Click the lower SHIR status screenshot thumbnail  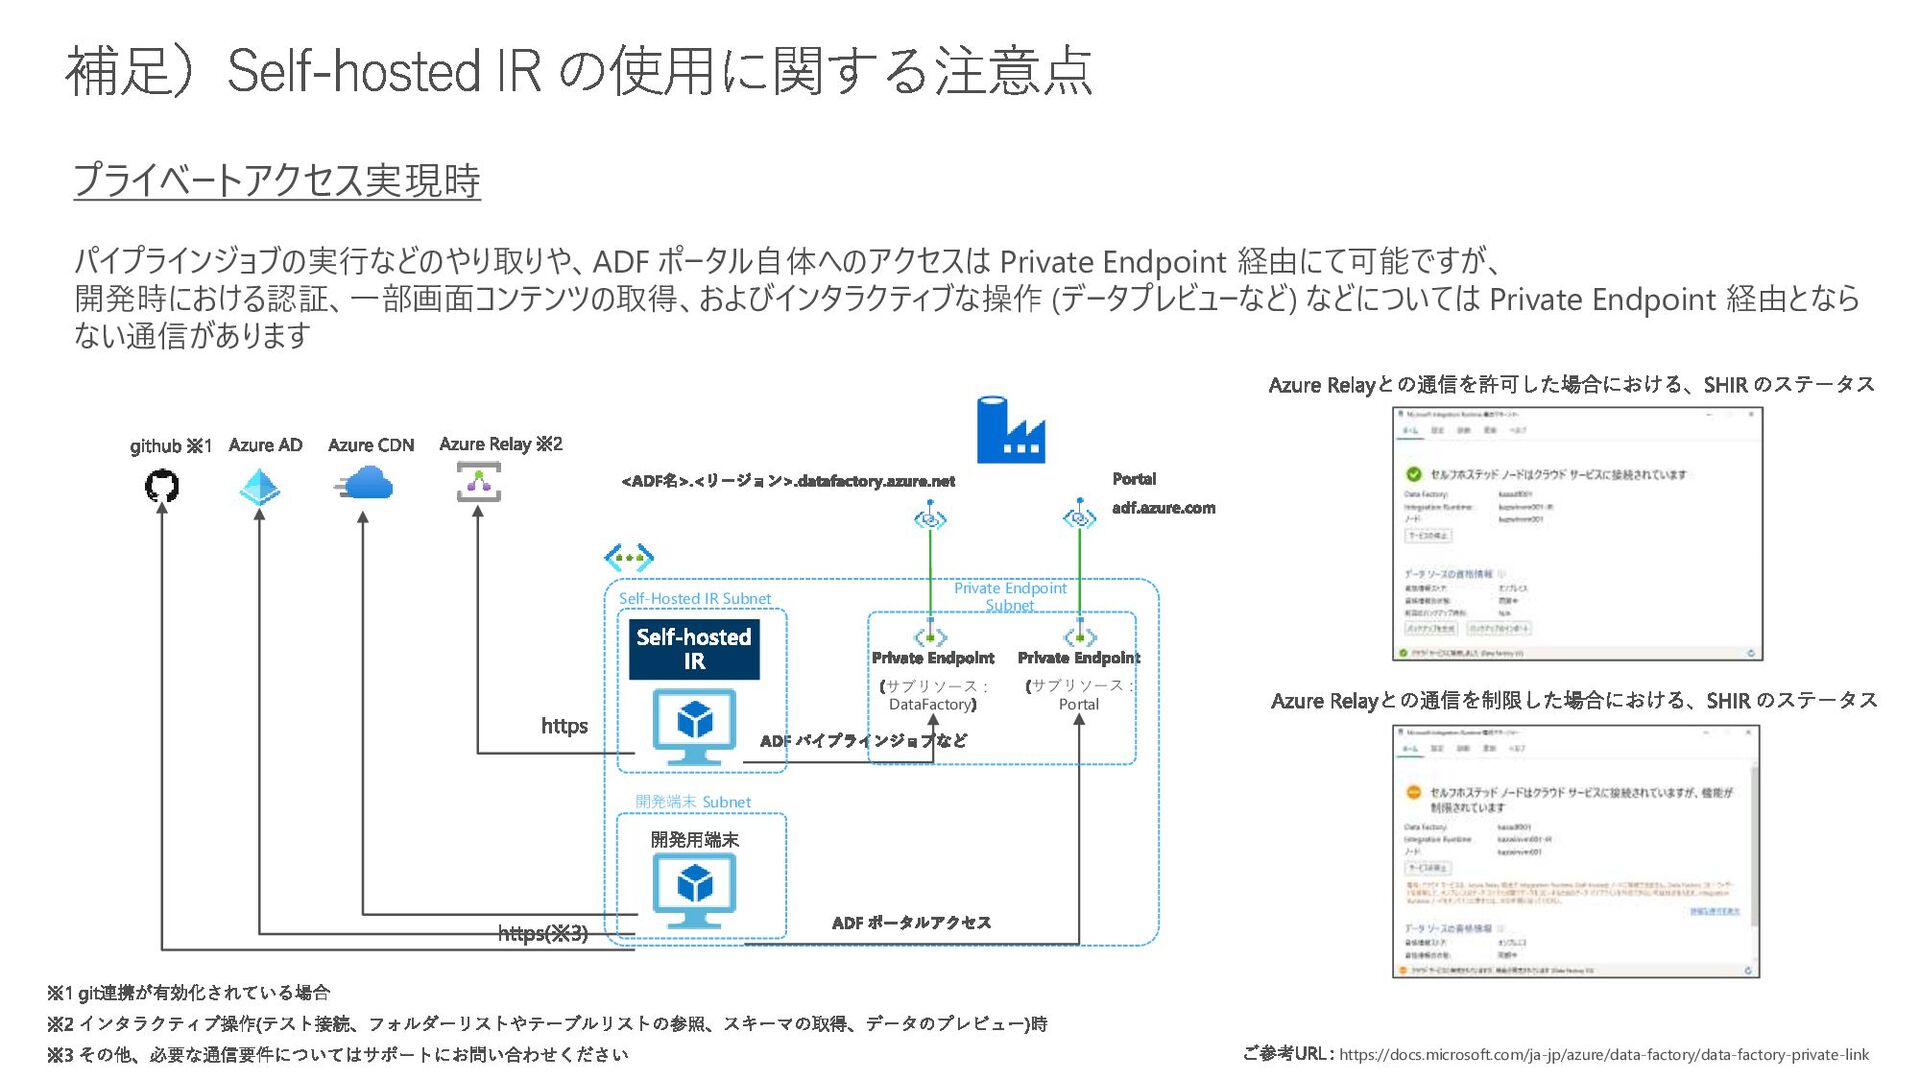1576,851
